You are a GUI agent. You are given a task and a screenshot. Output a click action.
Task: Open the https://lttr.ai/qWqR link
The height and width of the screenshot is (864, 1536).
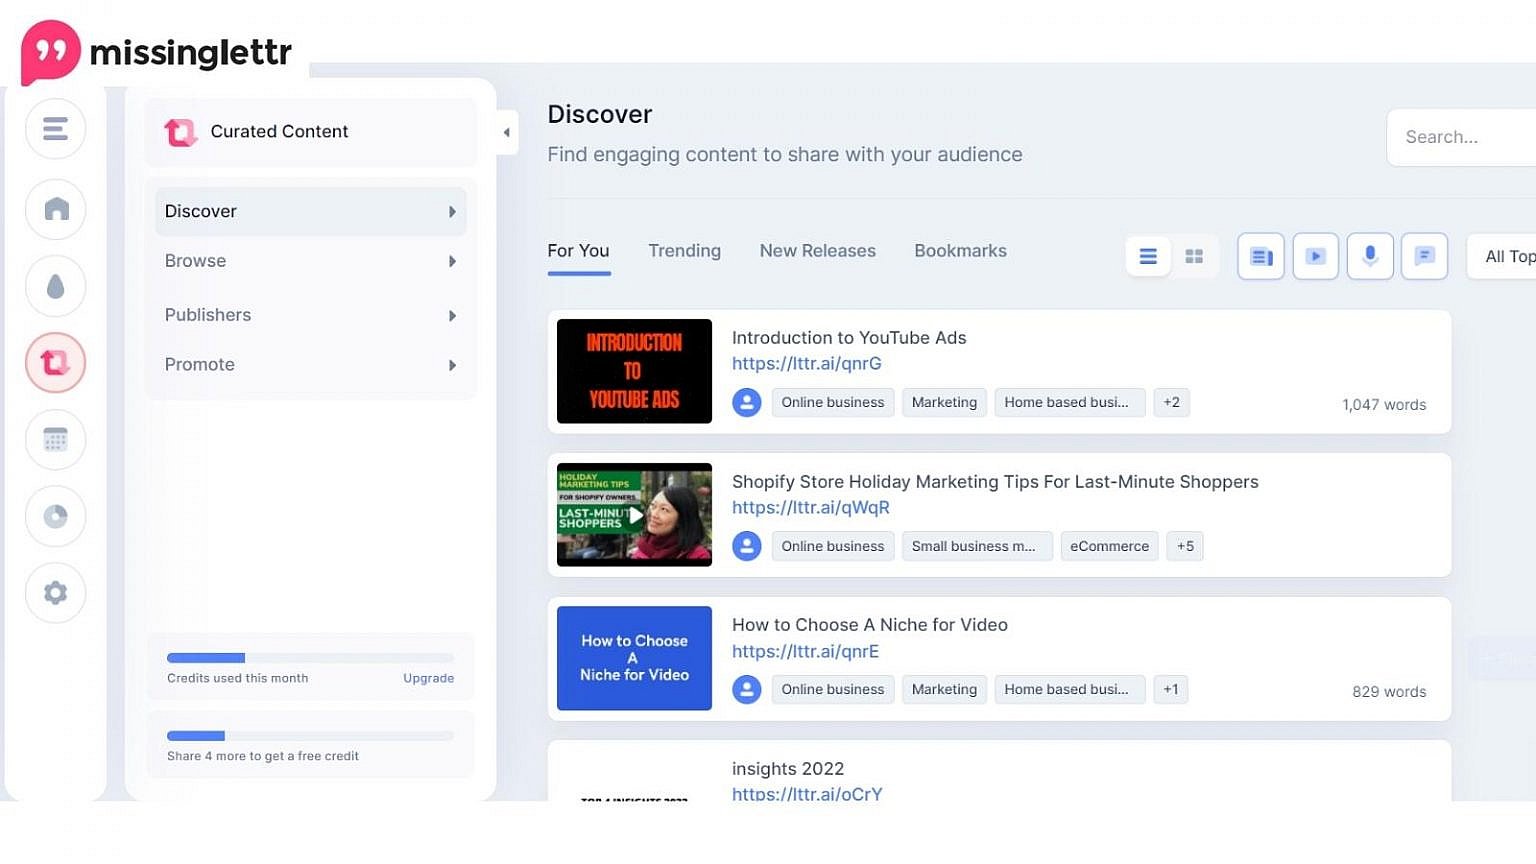(x=810, y=507)
